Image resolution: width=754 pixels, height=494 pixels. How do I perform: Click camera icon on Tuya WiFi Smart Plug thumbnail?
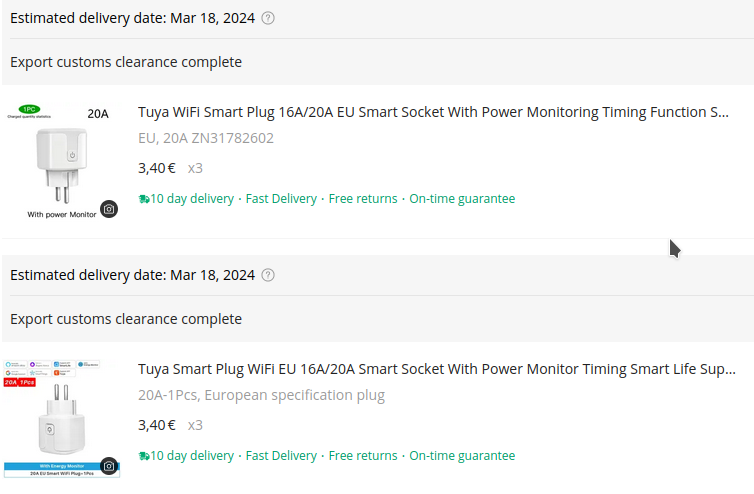click(x=109, y=209)
